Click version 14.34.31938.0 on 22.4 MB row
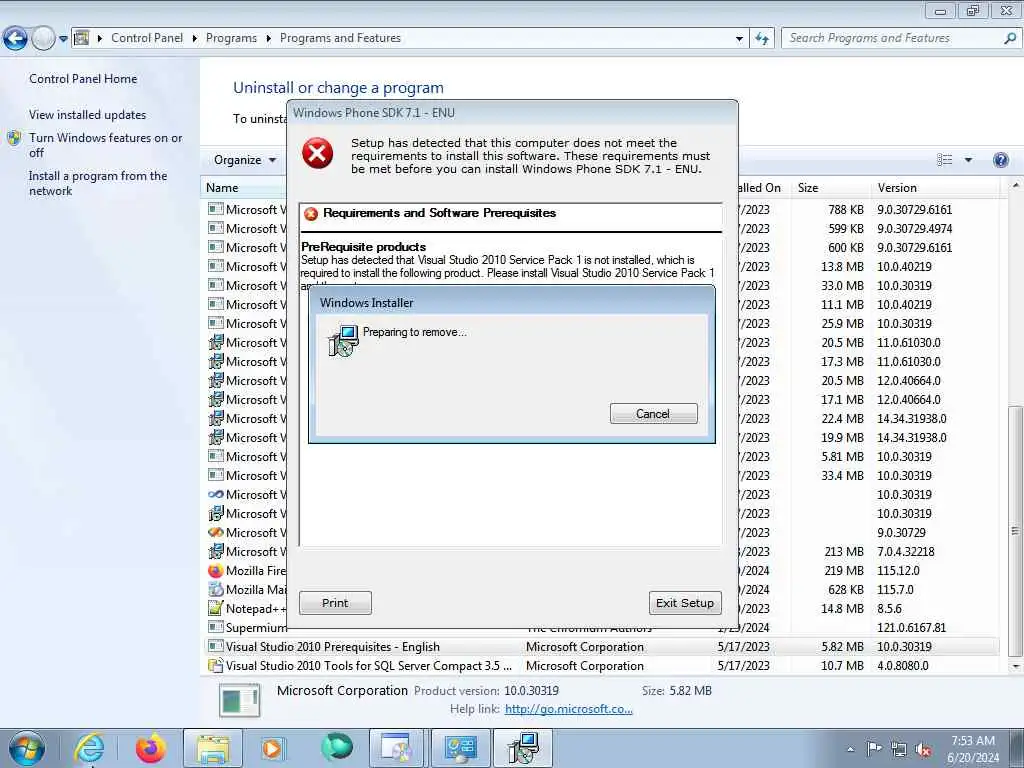Image resolution: width=1024 pixels, height=768 pixels. click(912, 419)
